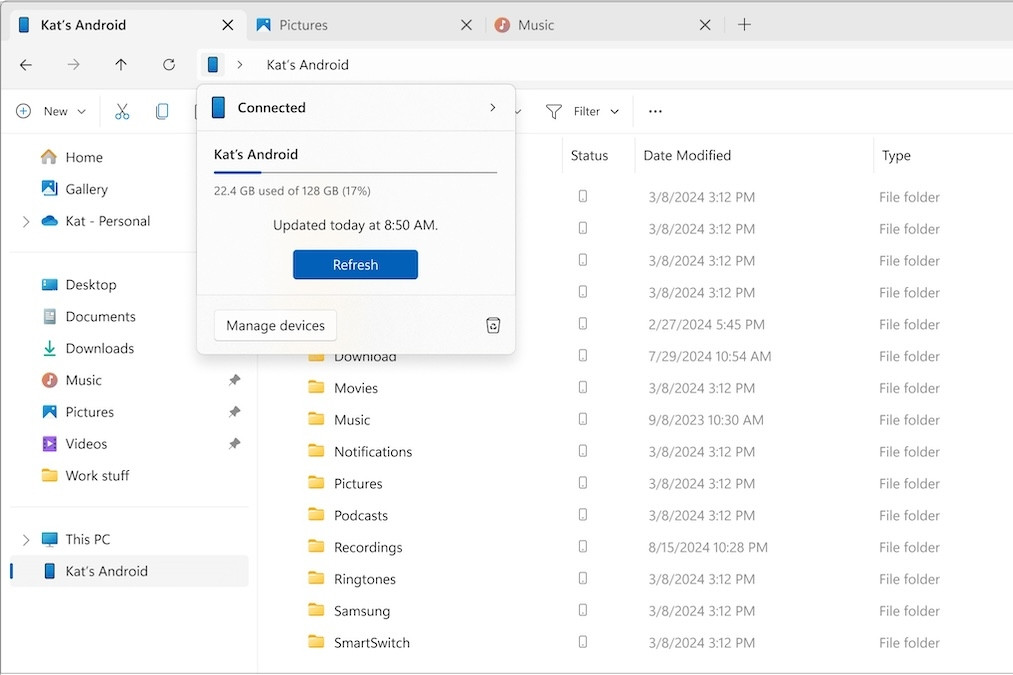Expand the Kat - Personal OneDrive node
Image resolution: width=1013 pixels, height=675 pixels.
(26, 222)
